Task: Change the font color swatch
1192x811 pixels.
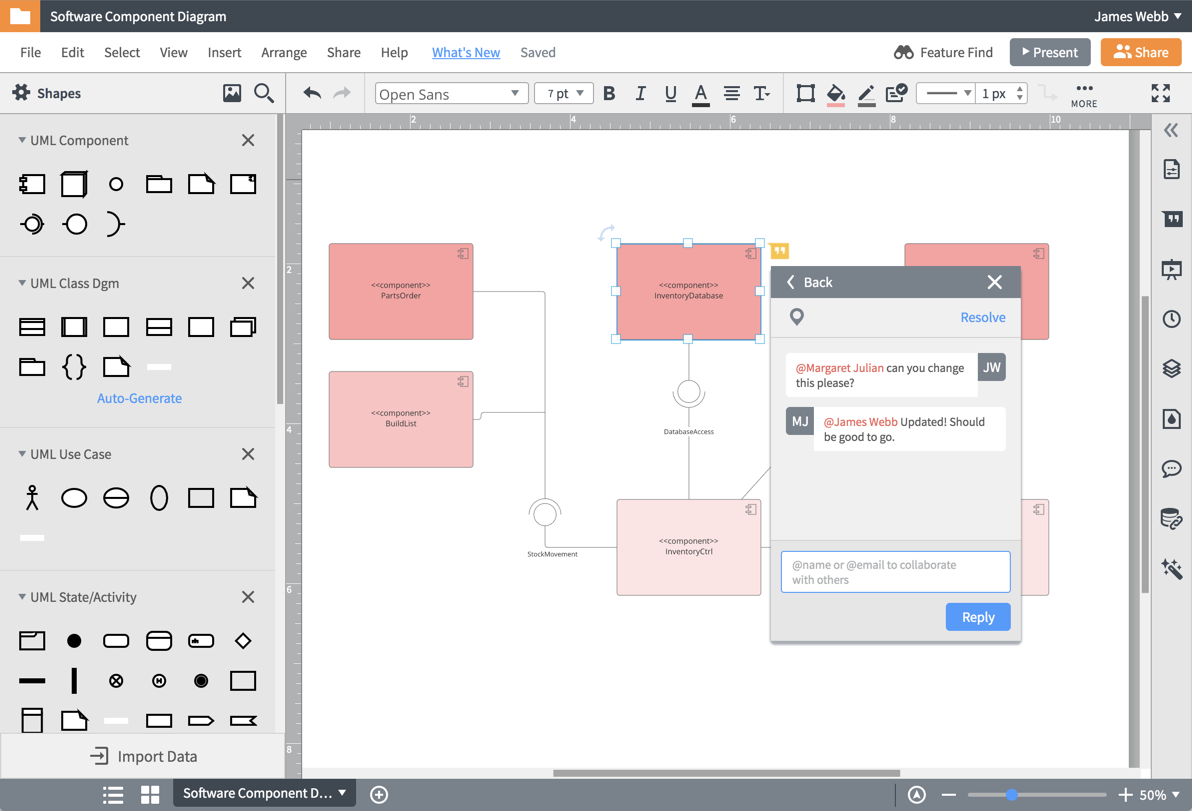Action: coord(700,93)
